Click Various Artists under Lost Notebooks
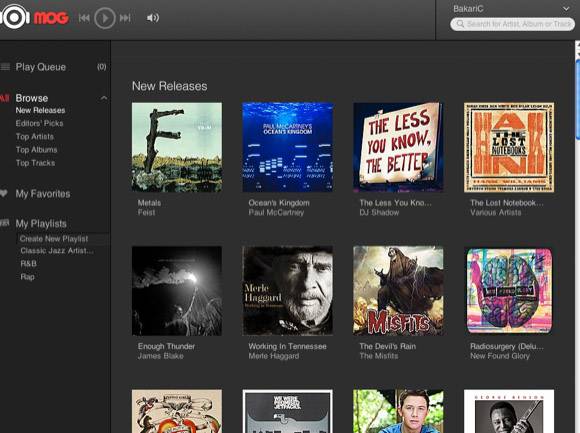 pos(496,213)
